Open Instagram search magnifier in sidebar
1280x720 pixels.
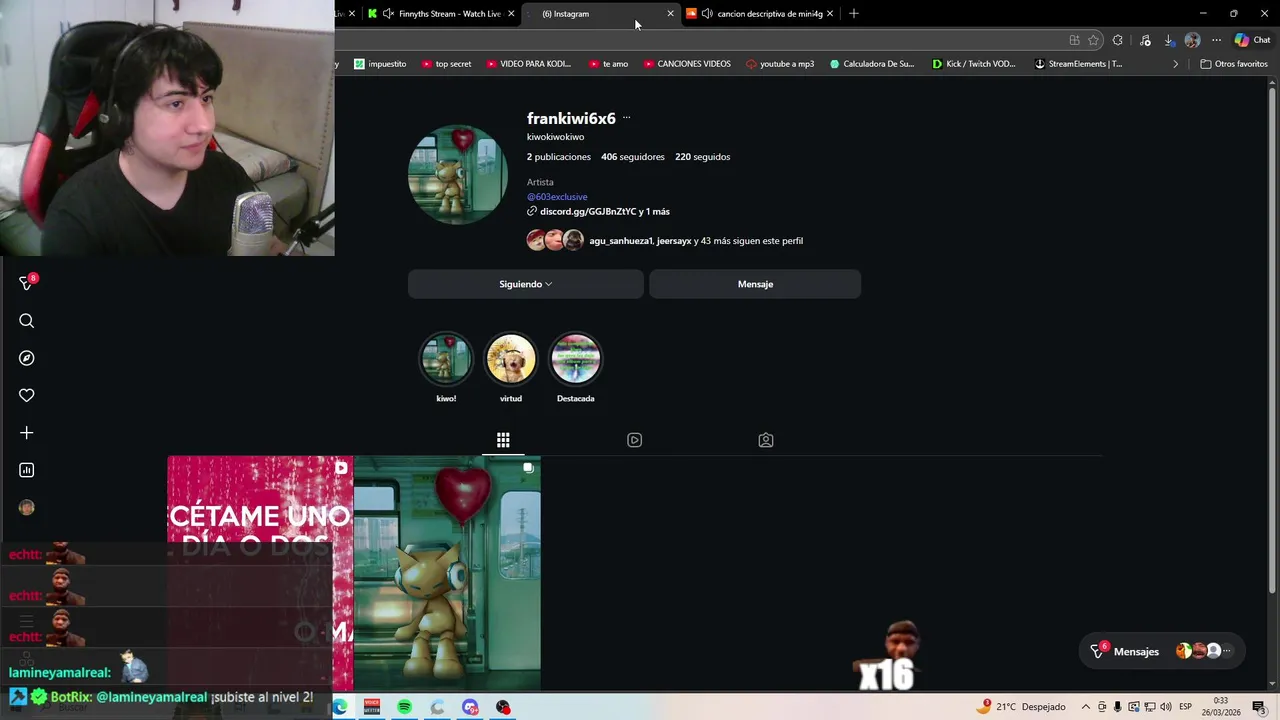(x=27, y=321)
